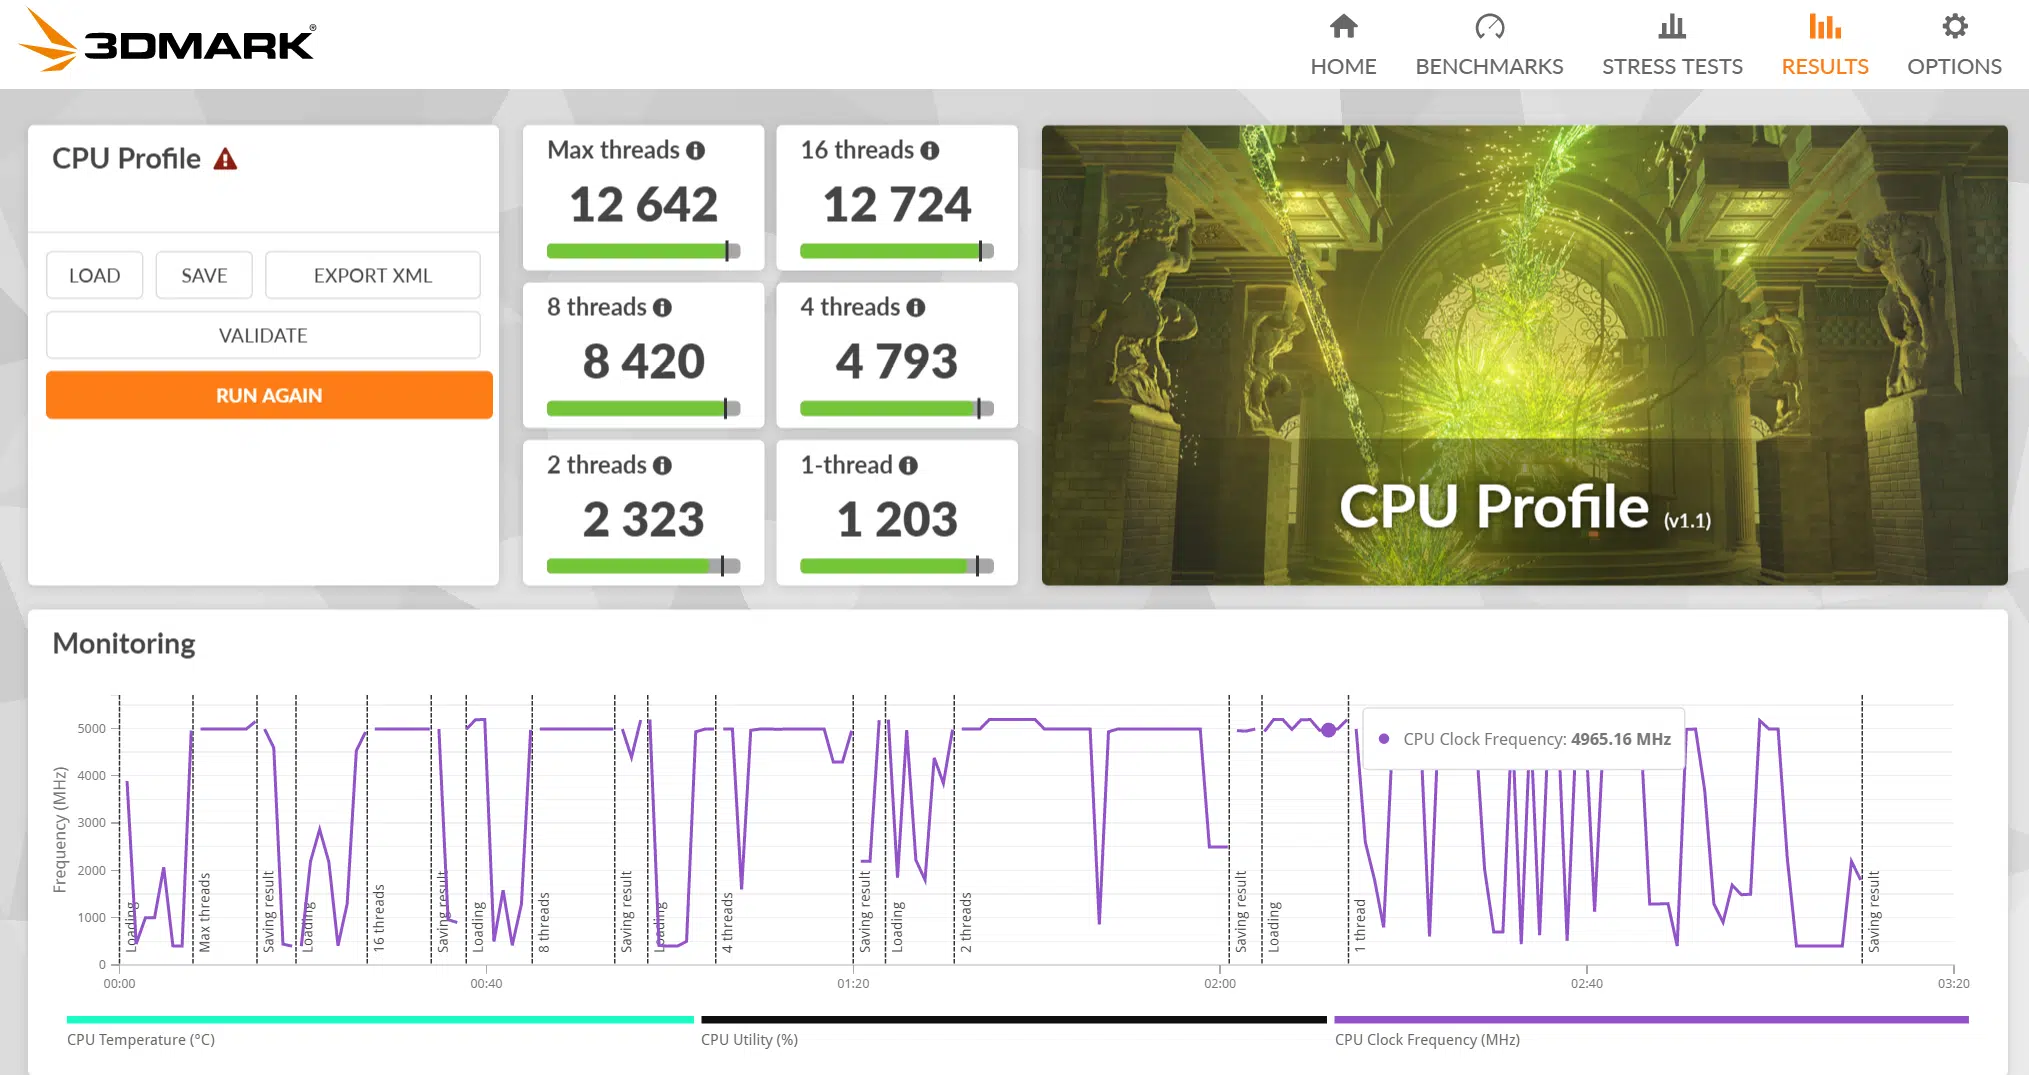The width and height of the screenshot is (2029, 1075).
Task: Open STRESS TESTS label
Action: [1672, 66]
